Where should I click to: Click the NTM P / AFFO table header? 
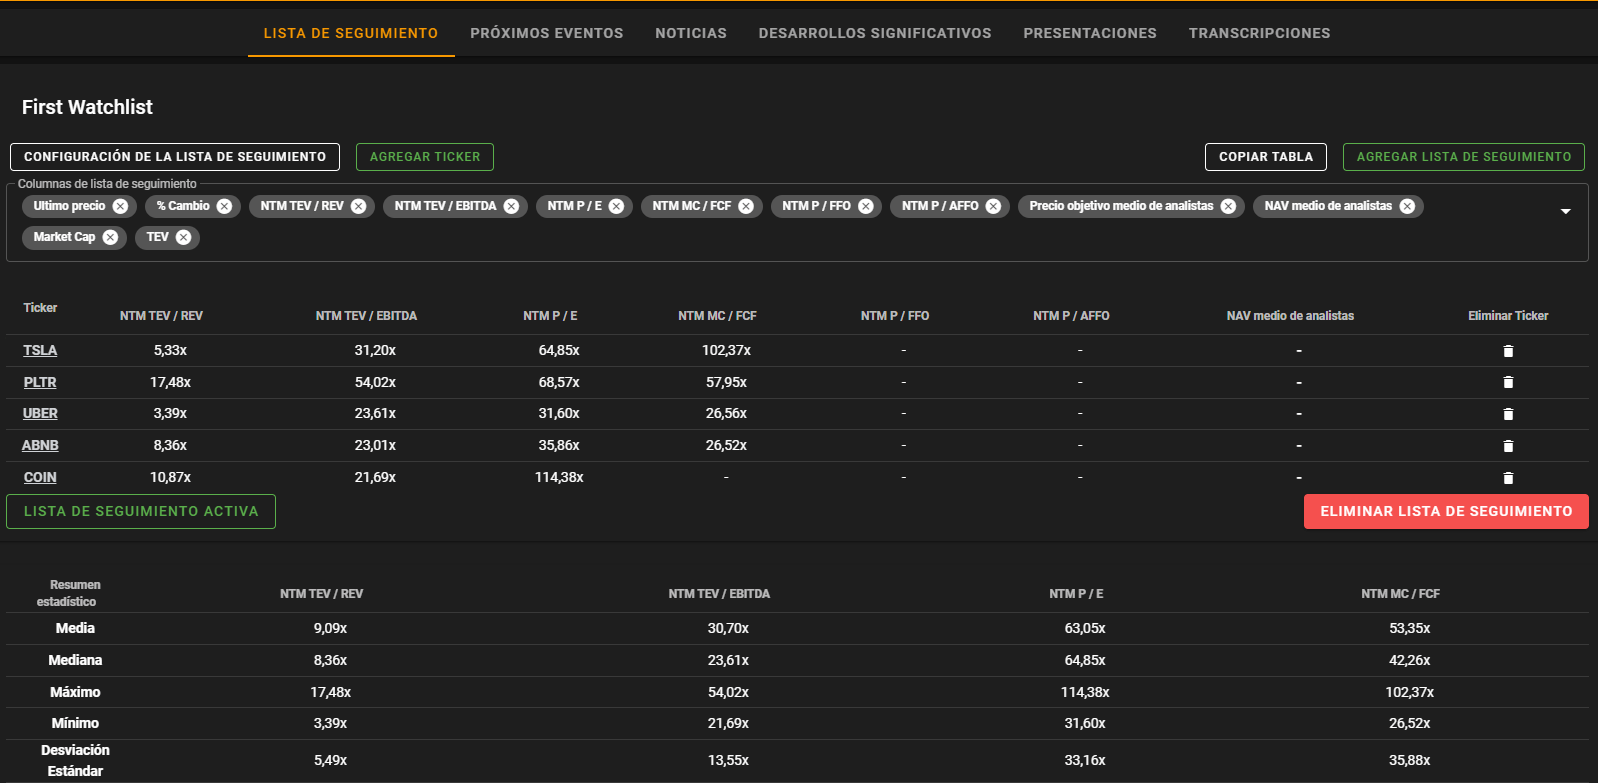pyautogui.click(x=1071, y=316)
